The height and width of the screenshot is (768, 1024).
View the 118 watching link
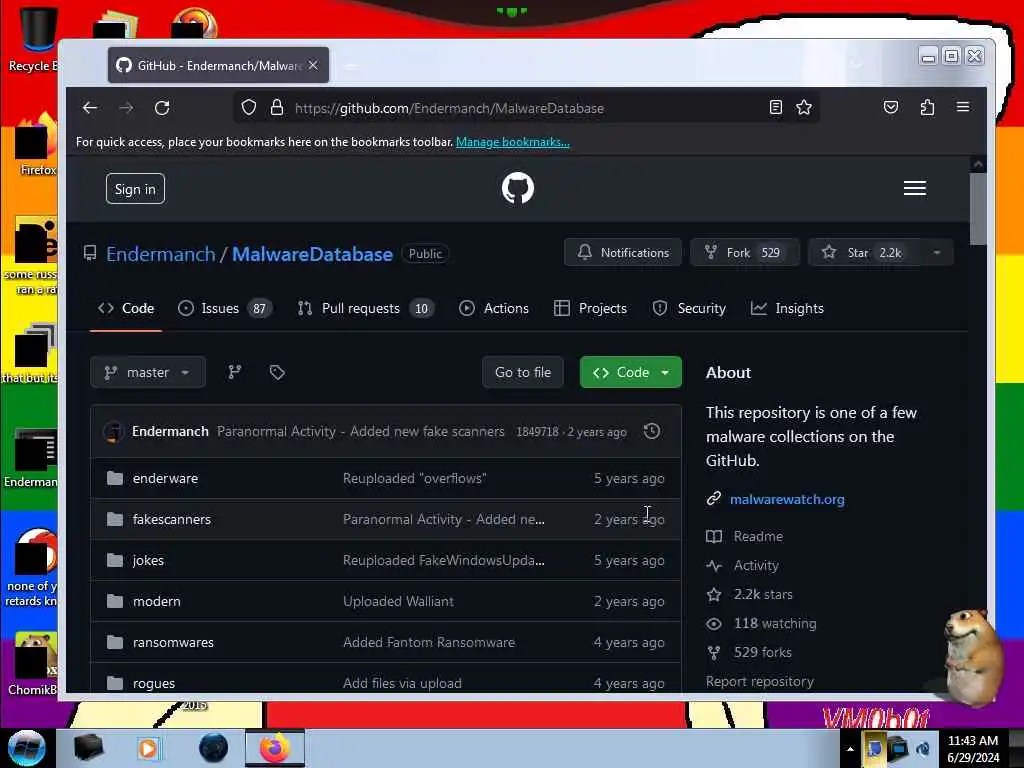pos(775,624)
